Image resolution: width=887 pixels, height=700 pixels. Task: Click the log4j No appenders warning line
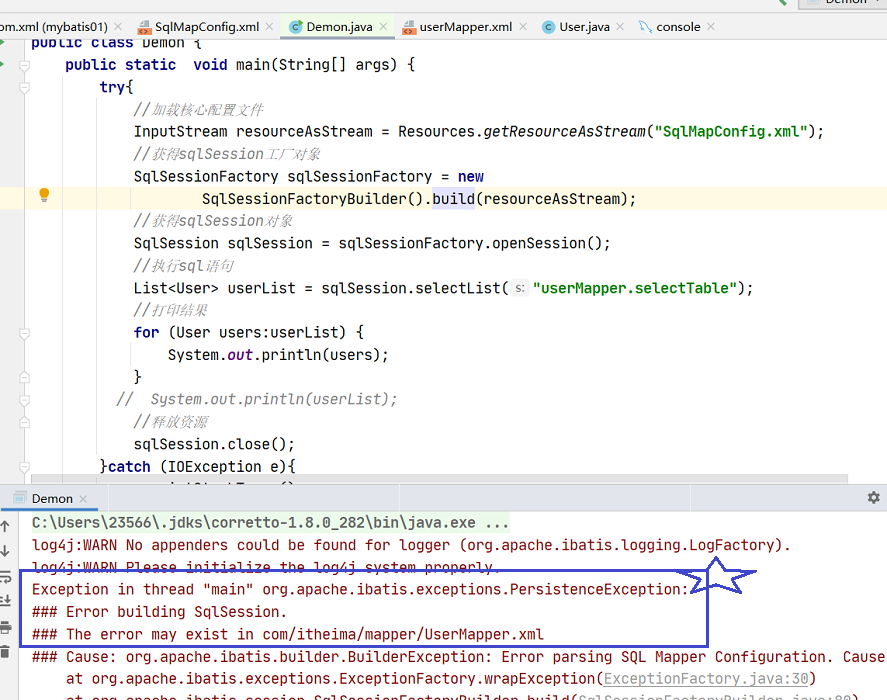[411, 545]
